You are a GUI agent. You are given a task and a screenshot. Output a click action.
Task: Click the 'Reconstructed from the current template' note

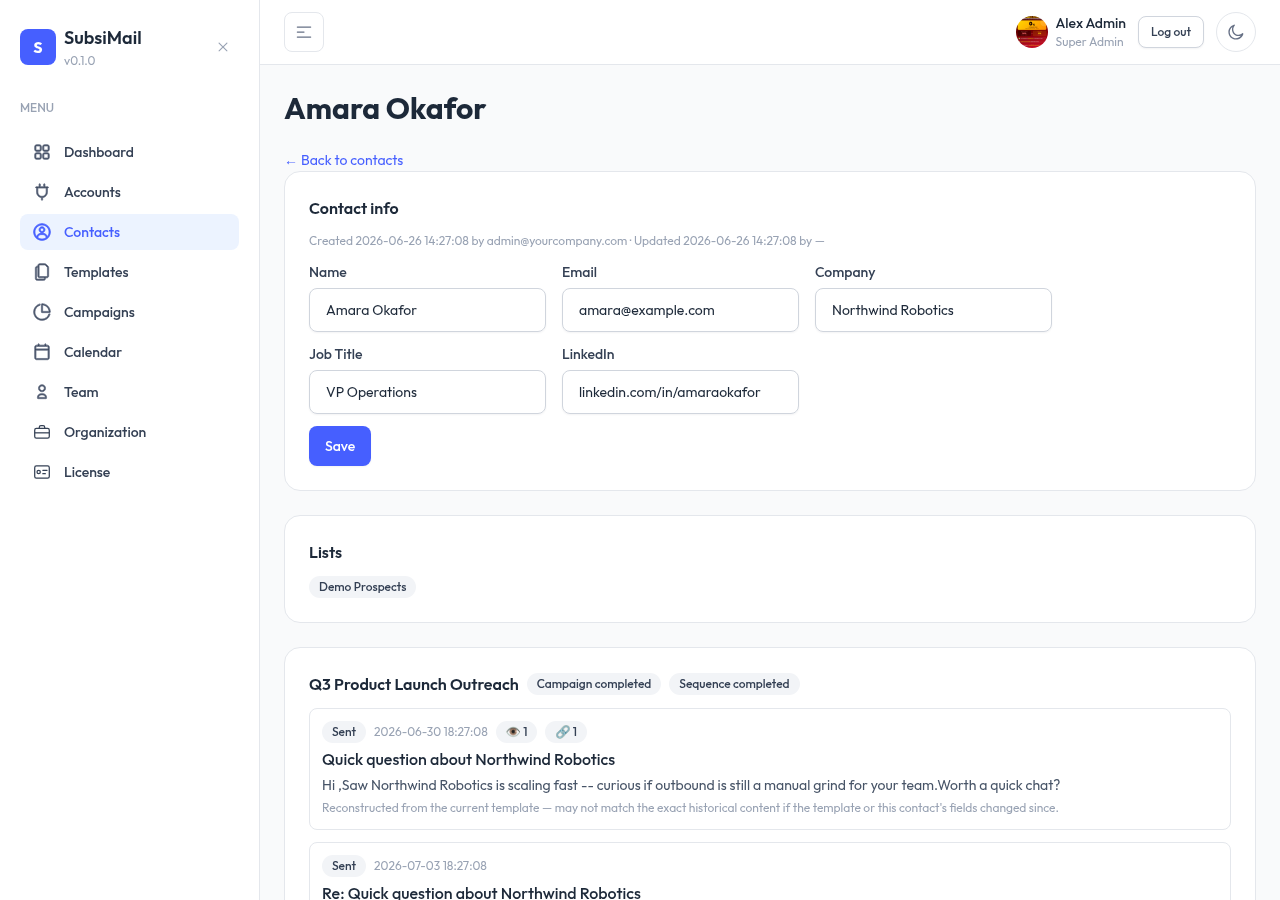pyautogui.click(x=690, y=808)
